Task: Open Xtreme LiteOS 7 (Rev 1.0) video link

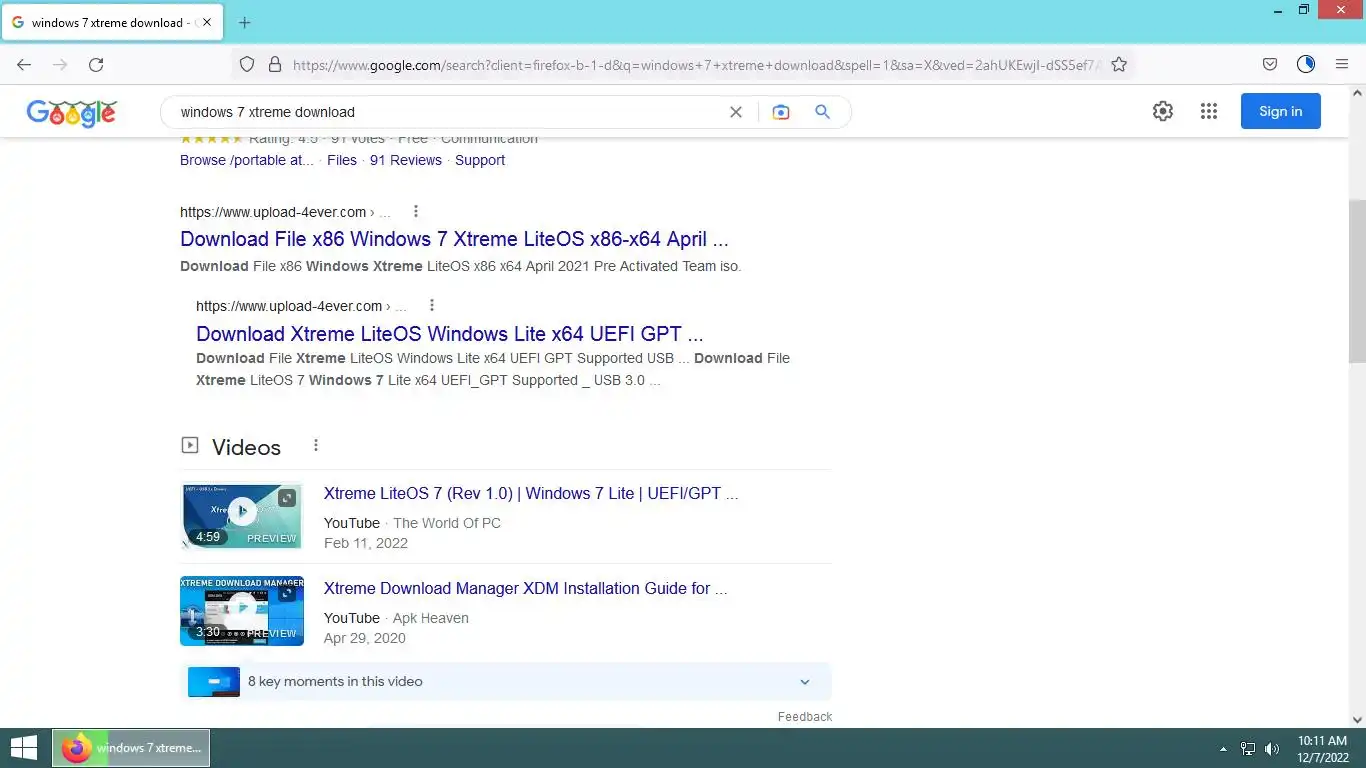Action: (x=531, y=493)
